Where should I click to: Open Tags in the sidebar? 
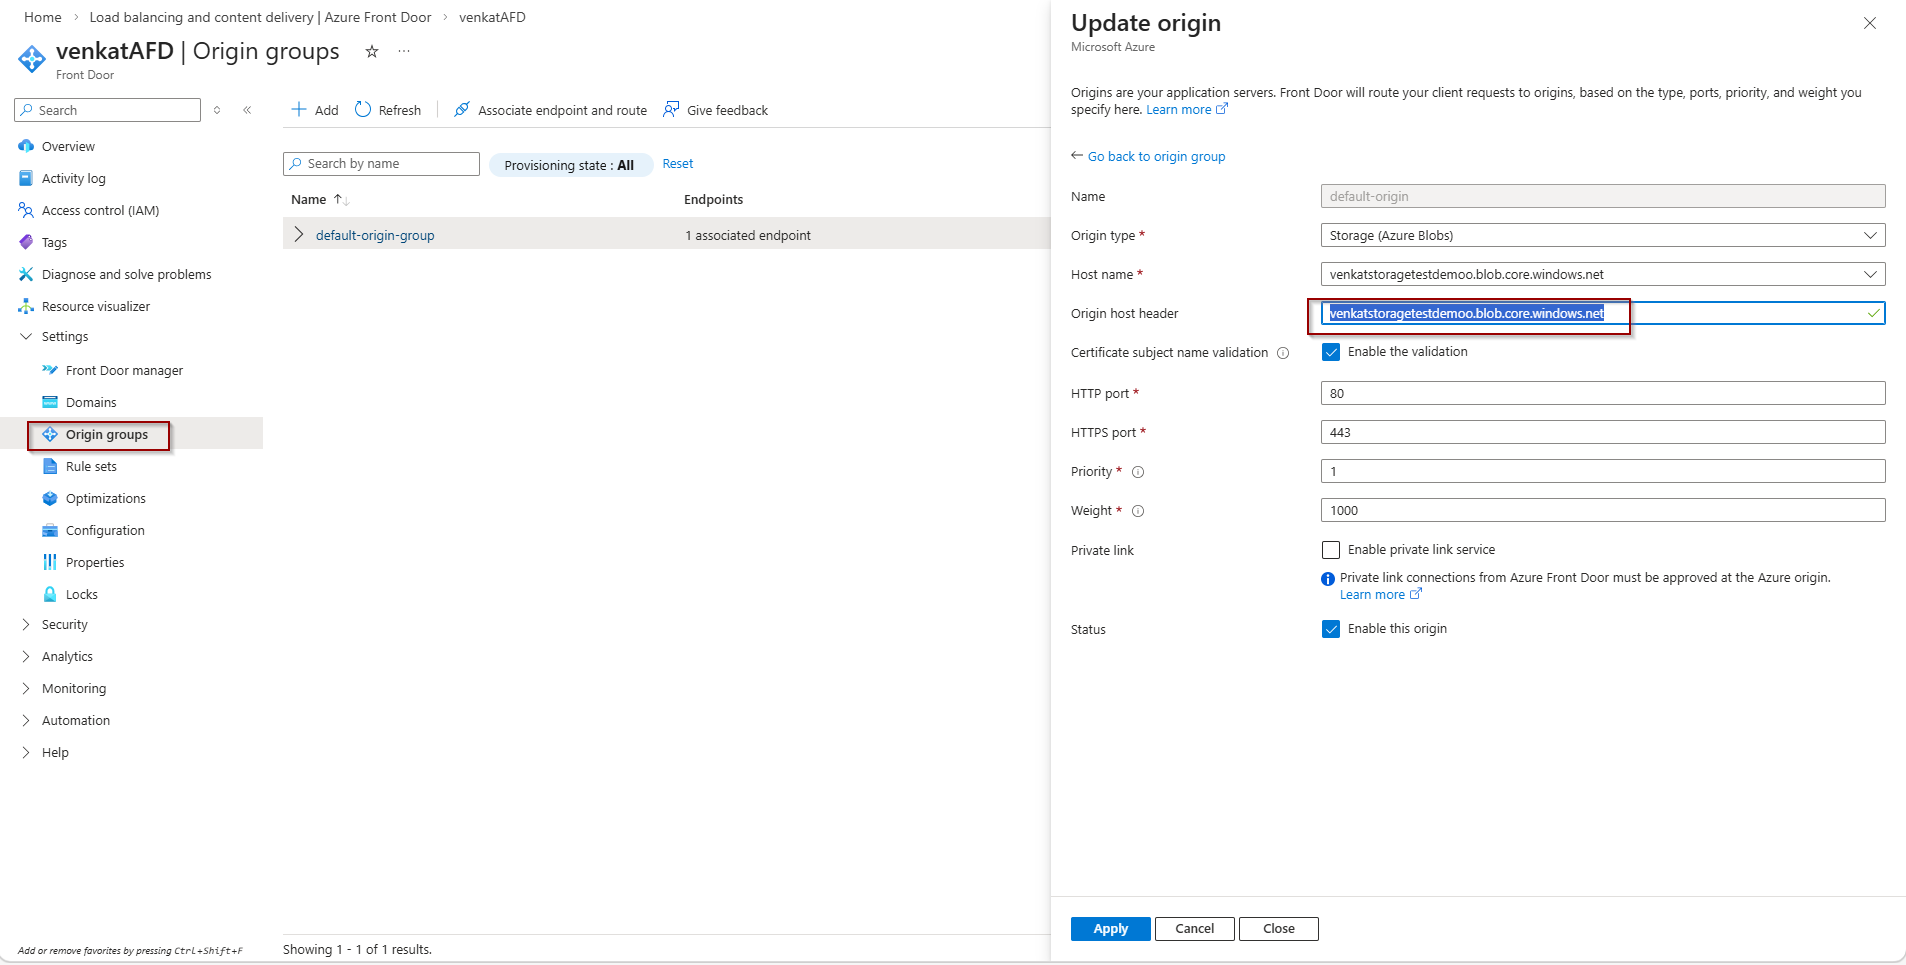[x=54, y=242]
